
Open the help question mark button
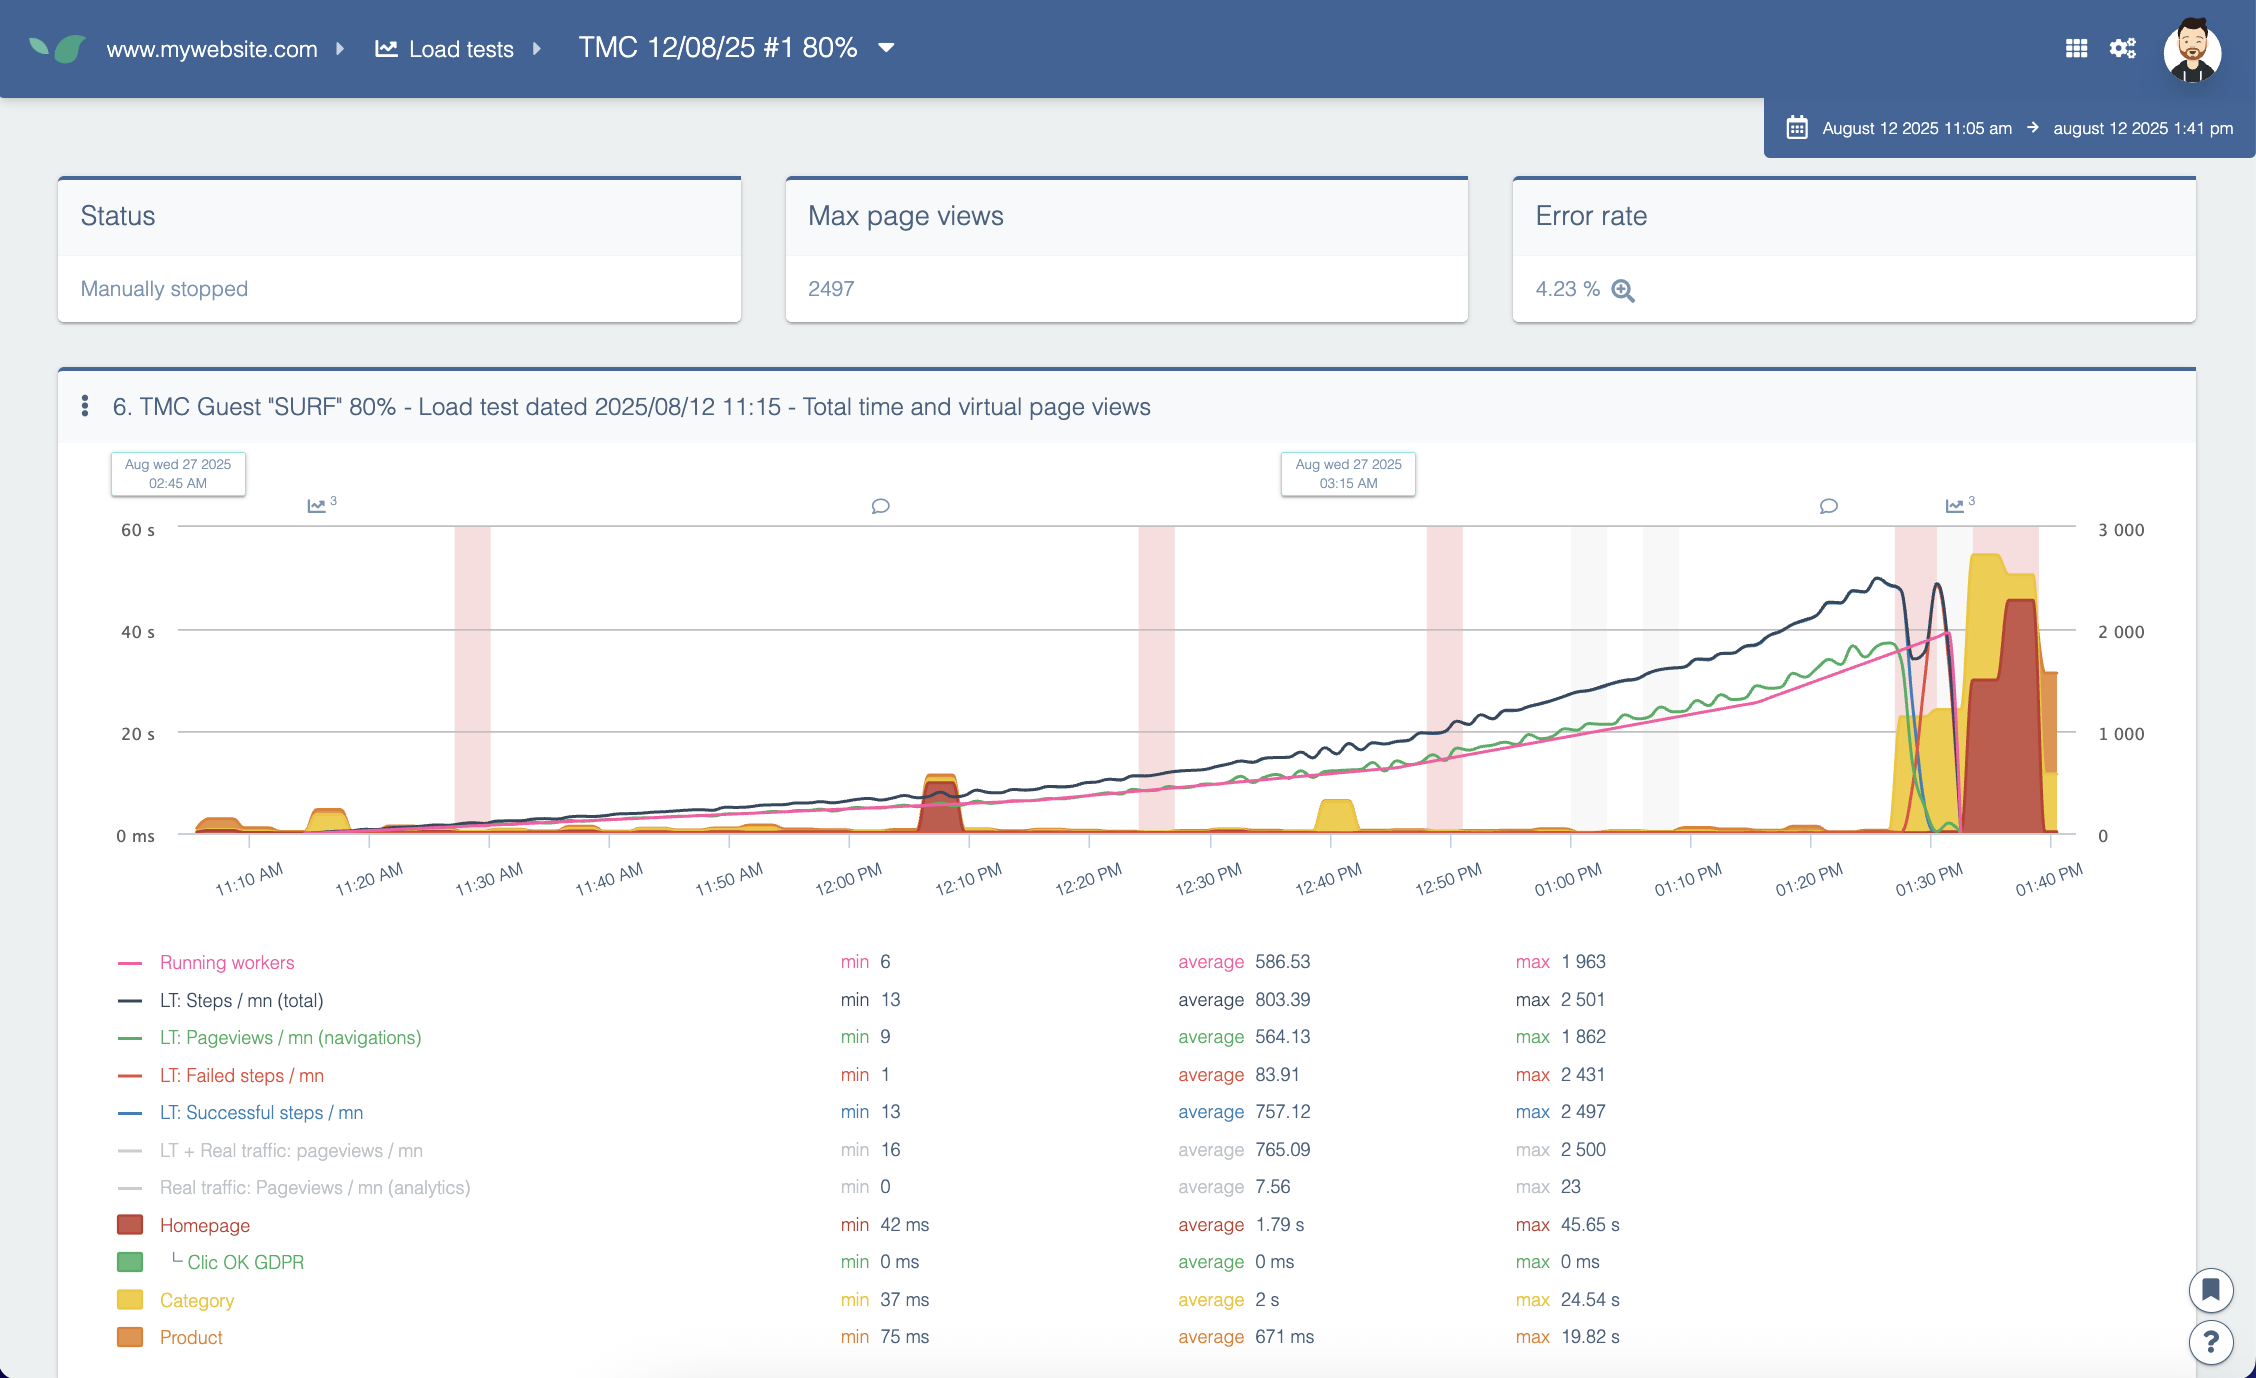[x=2210, y=1342]
